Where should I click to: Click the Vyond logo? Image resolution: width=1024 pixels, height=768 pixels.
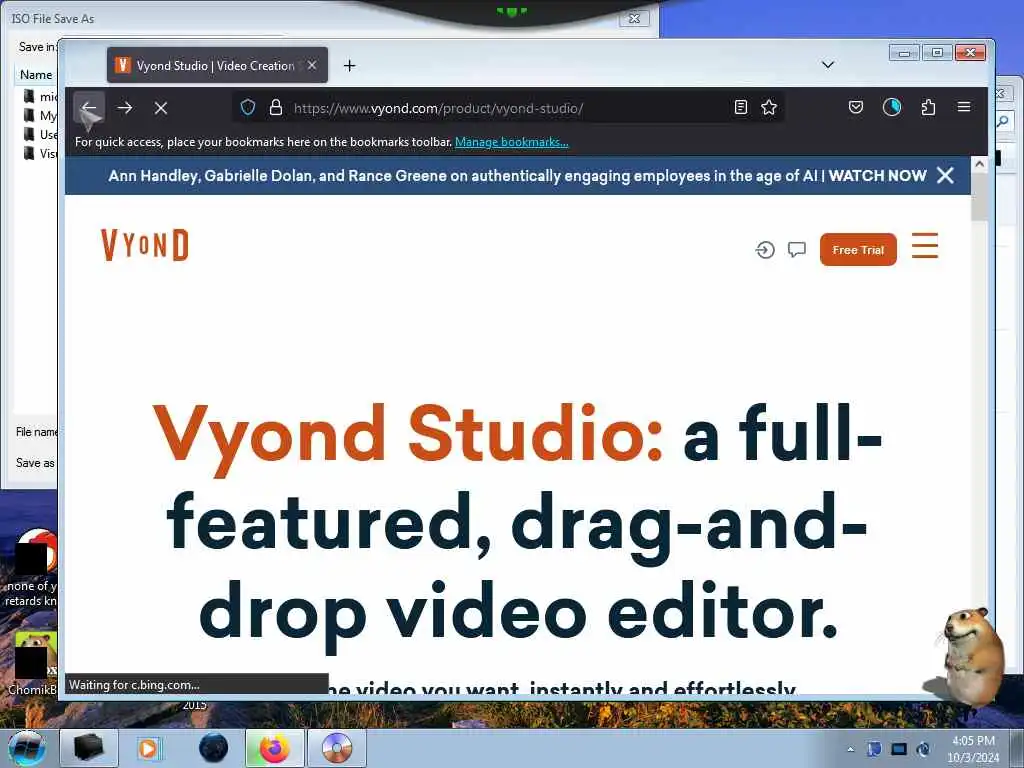pos(145,245)
